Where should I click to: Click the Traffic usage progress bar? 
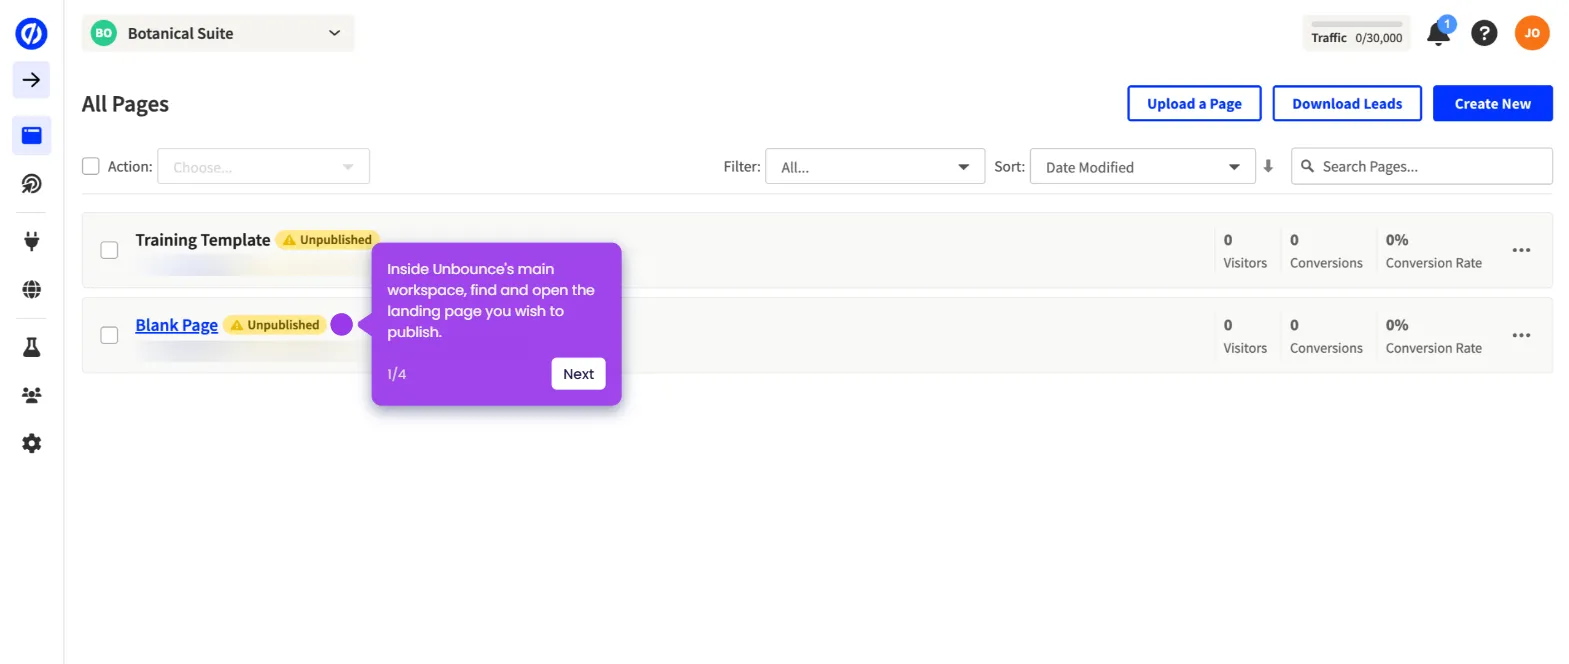click(x=1356, y=24)
